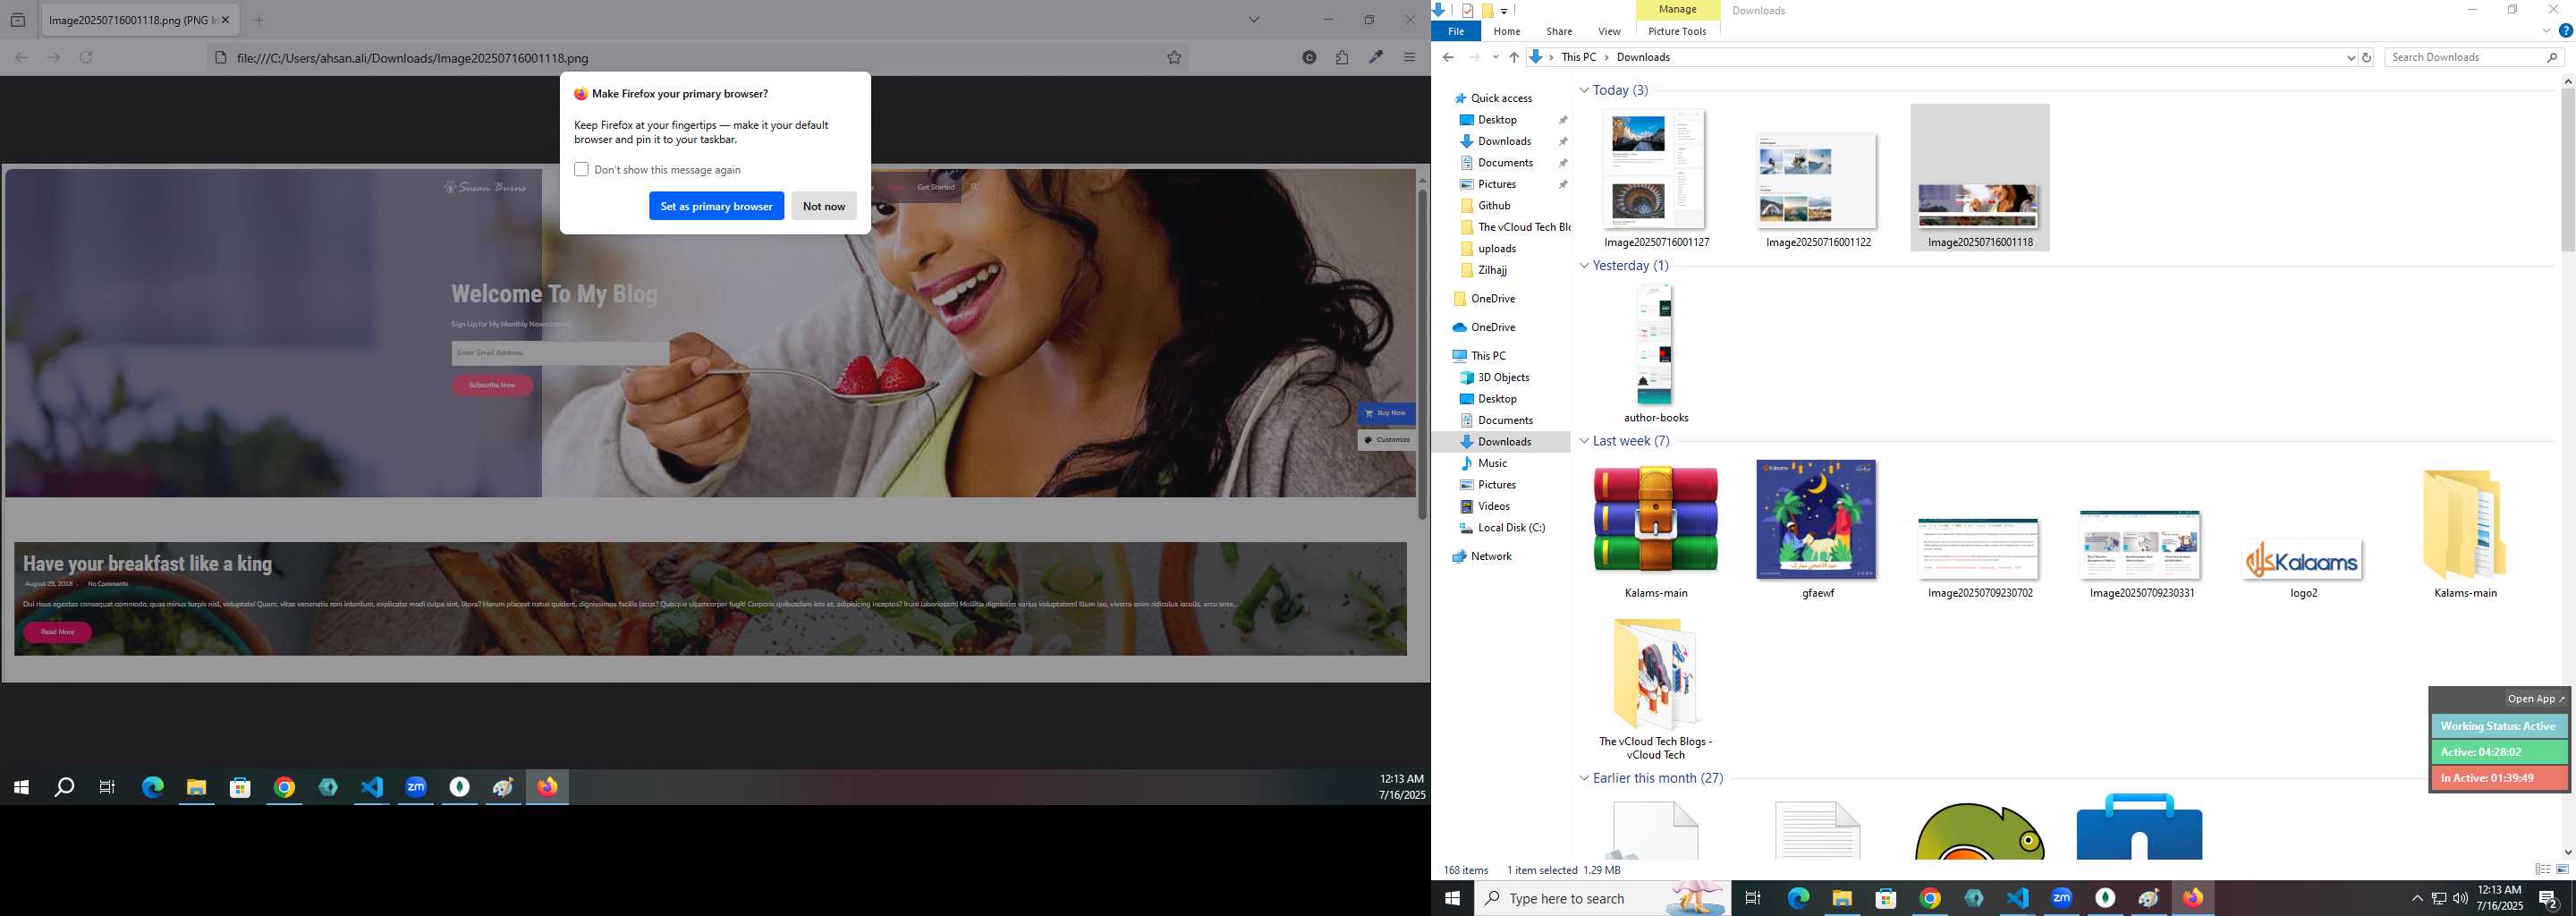Go back in File Explorer navigation
2576x916 pixels.
coord(1448,57)
